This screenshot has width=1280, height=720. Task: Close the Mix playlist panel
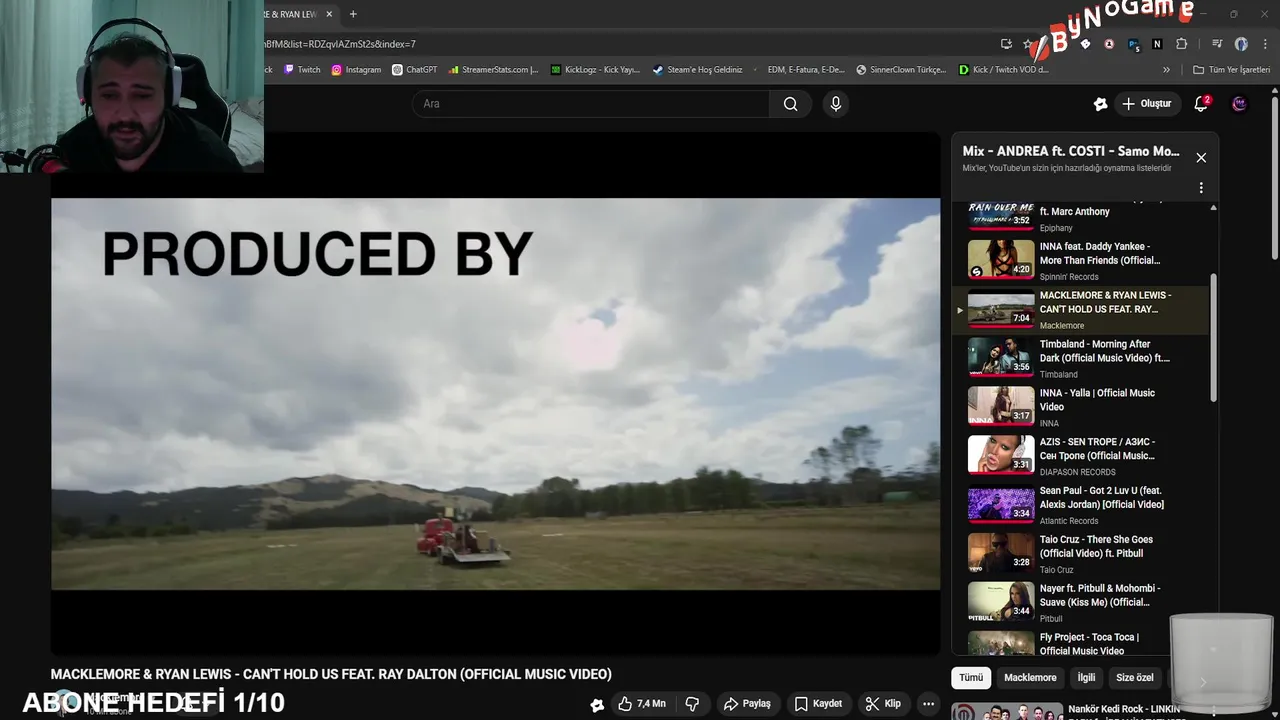click(x=1201, y=158)
